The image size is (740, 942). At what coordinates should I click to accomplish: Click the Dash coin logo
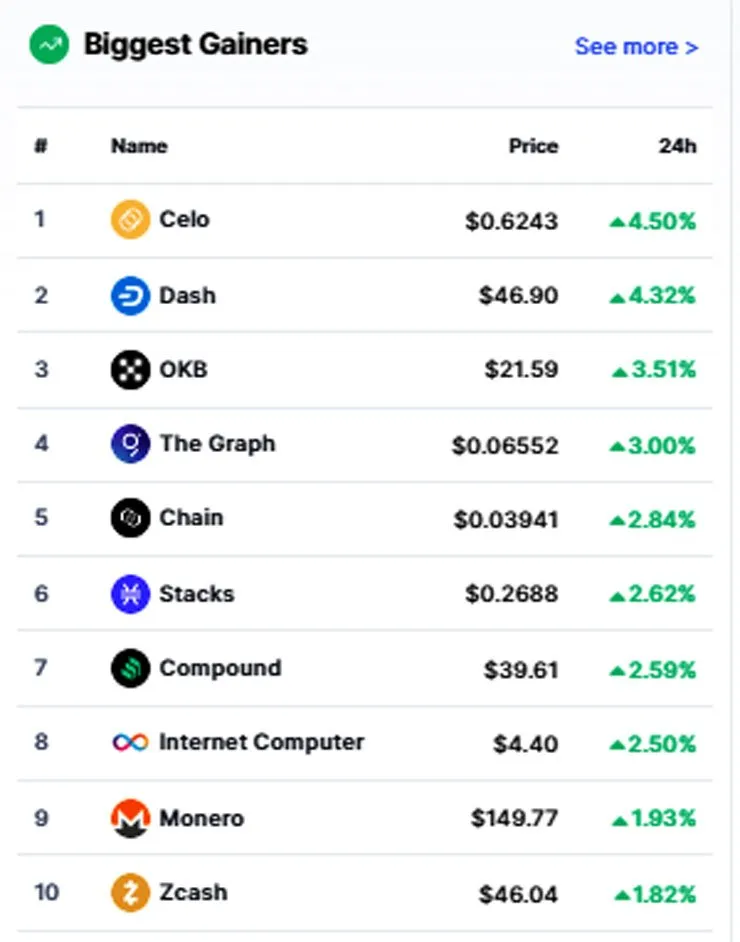coord(130,296)
